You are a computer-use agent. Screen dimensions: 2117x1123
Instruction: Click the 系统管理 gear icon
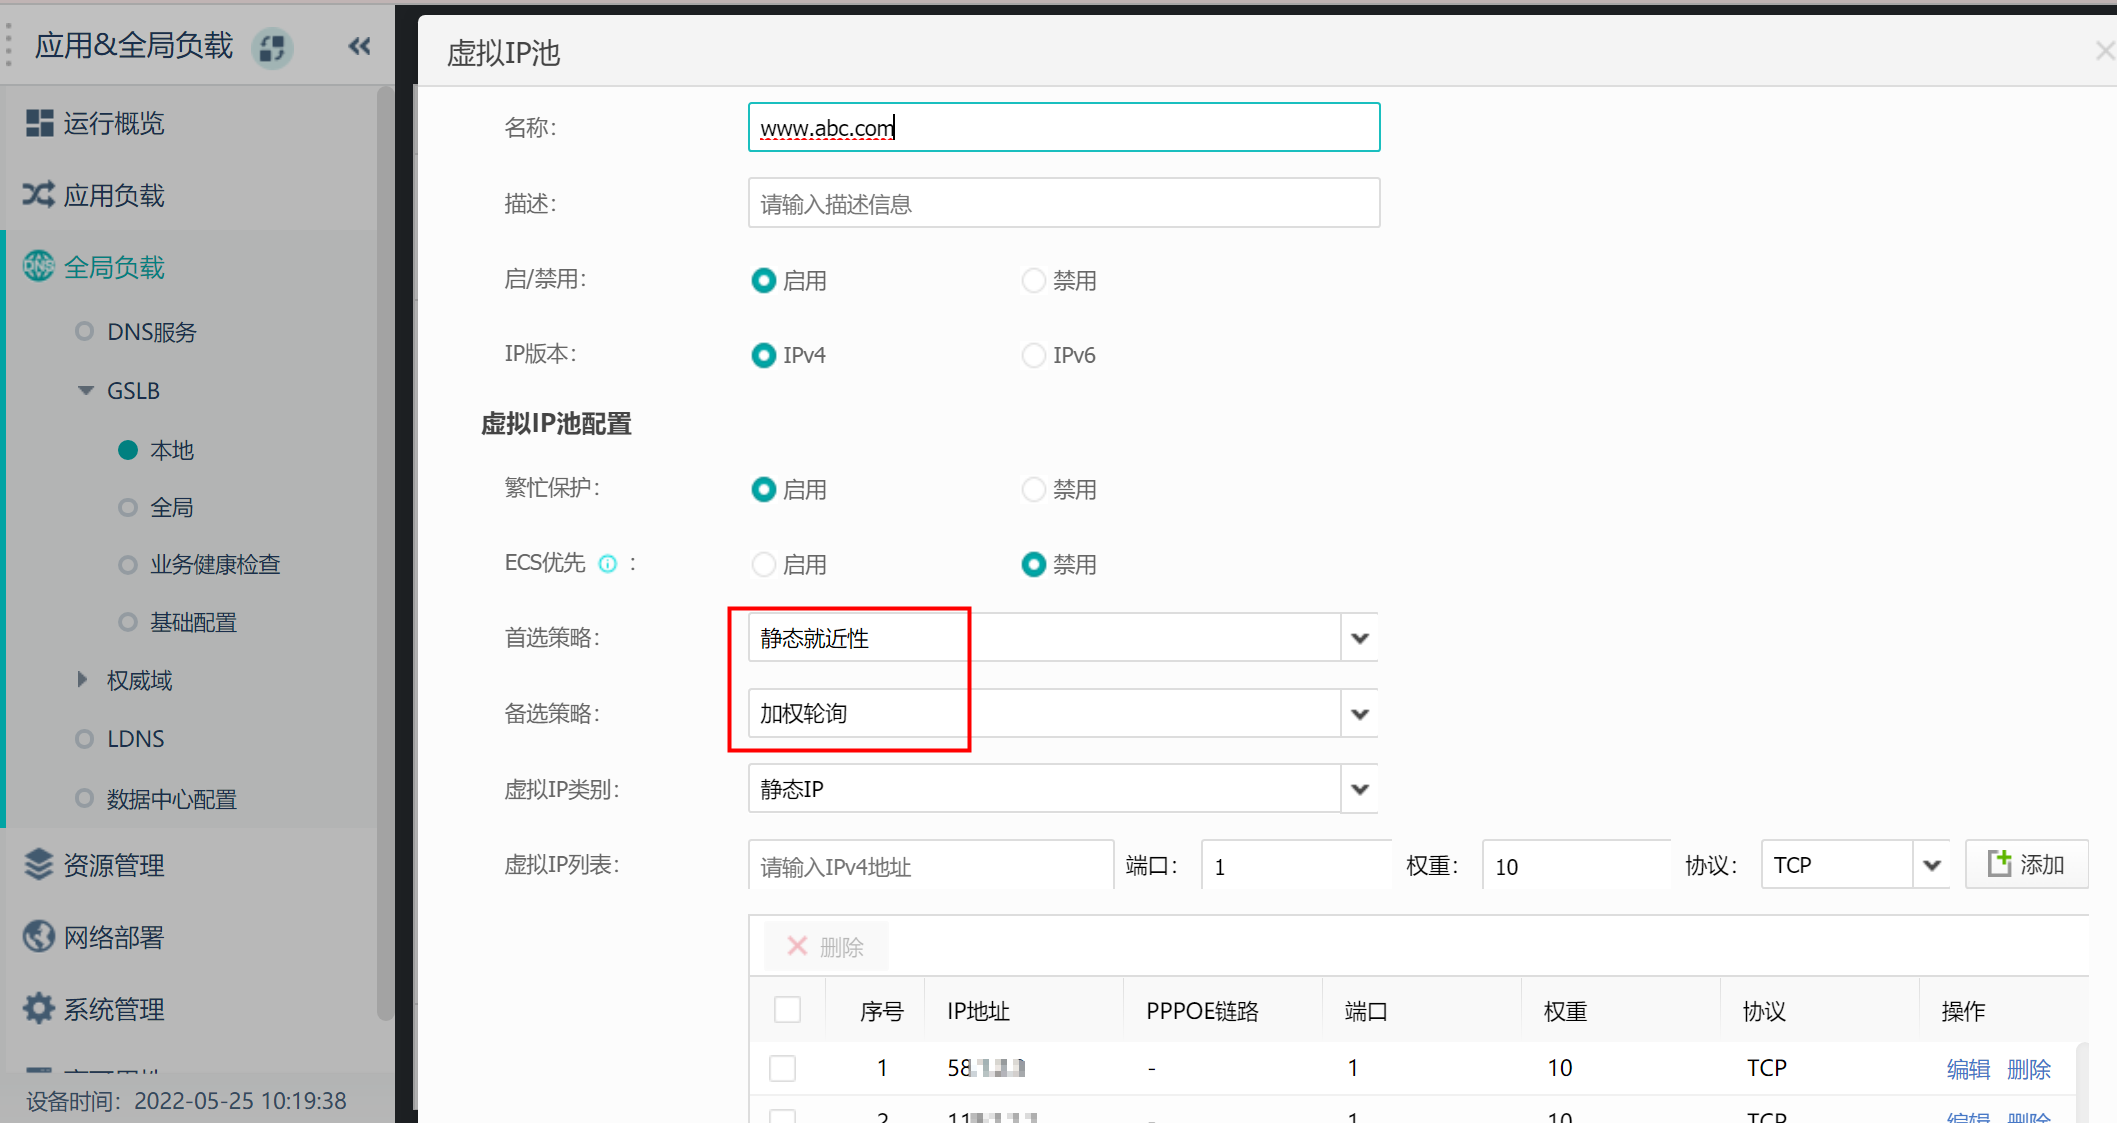[x=39, y=1008]
